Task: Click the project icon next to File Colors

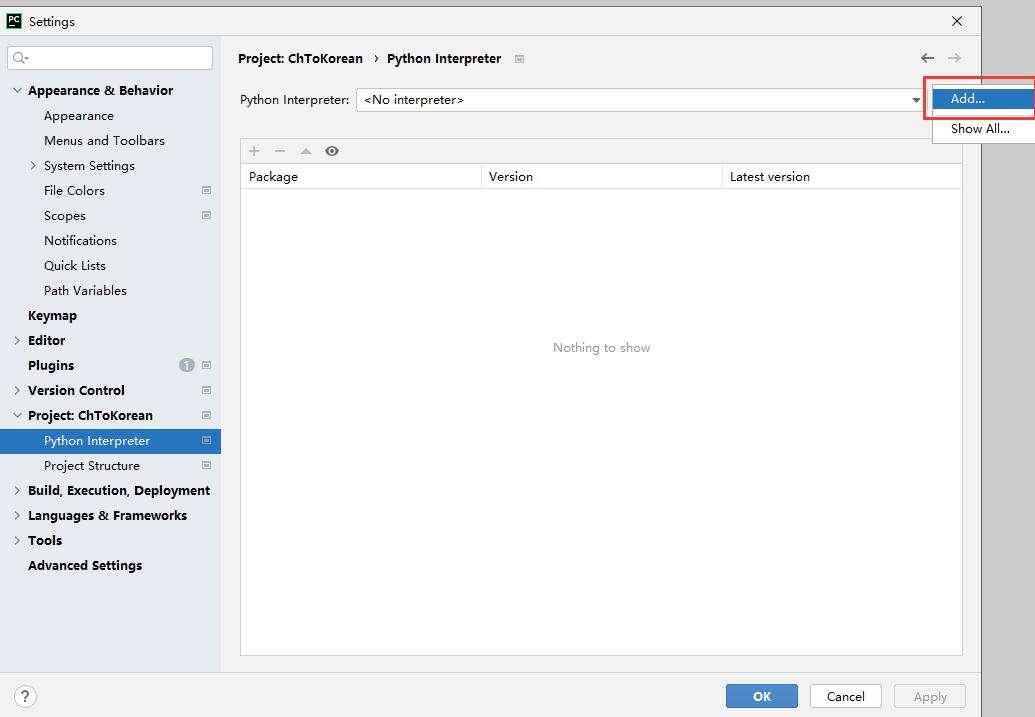Action: (207, 190)
